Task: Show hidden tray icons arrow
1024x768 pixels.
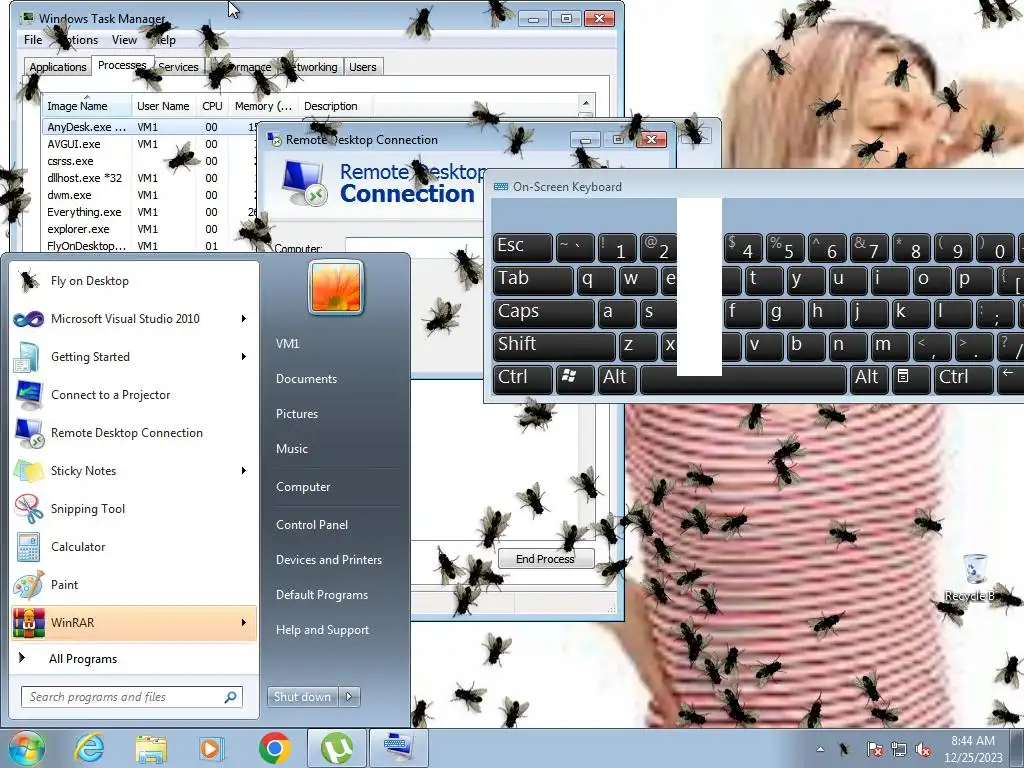Action: [820, 750]
